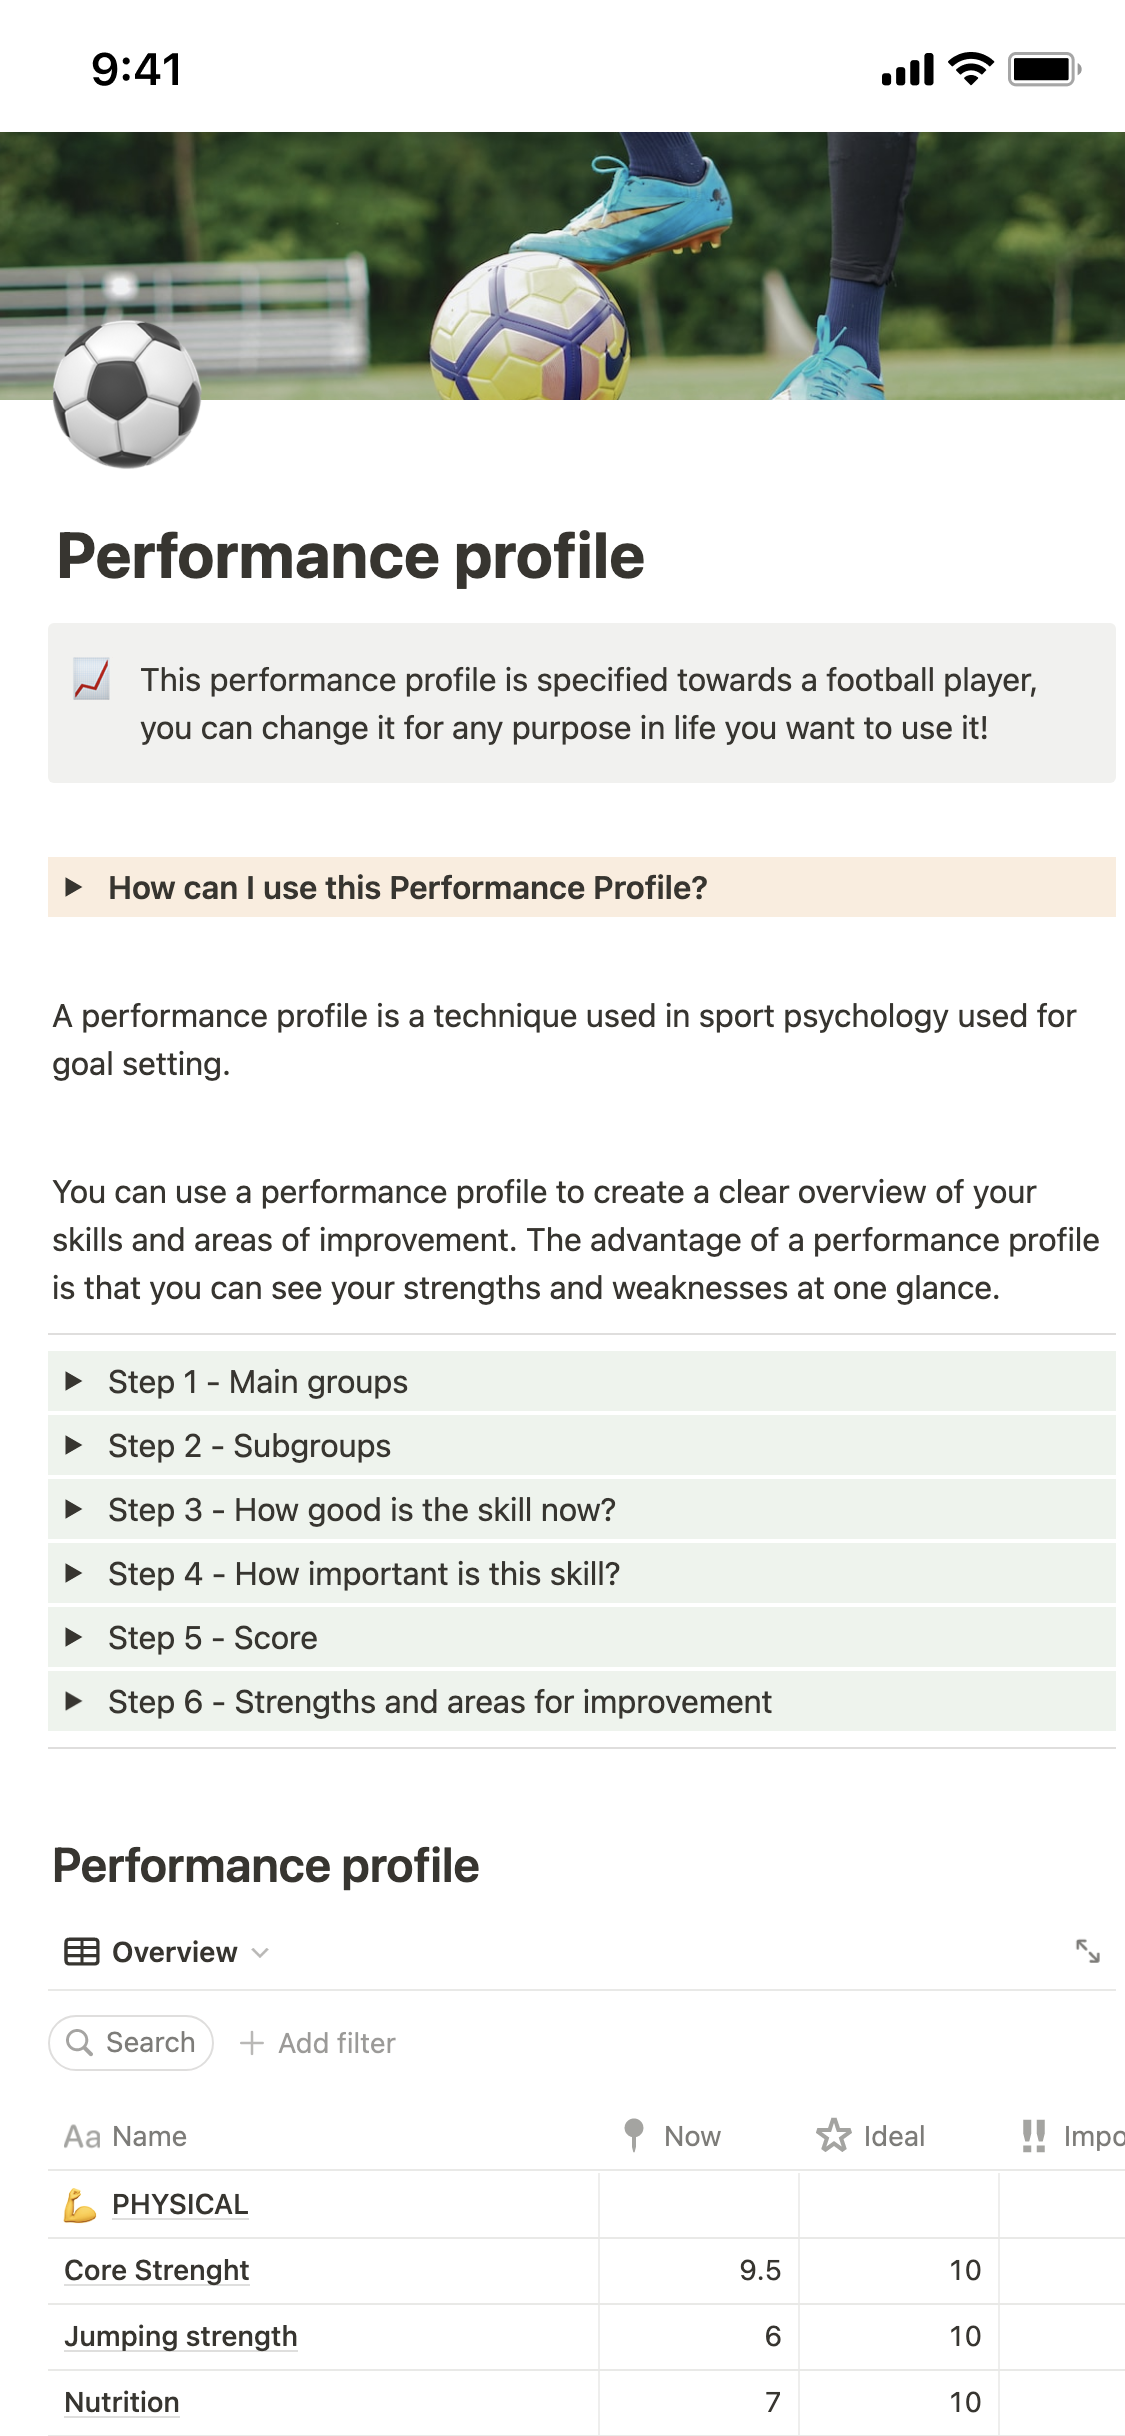Screen dimensions: 1125x2436
Task: Click the soccer ball page icon
Action: pyautogui.click(x=127, y=394)
